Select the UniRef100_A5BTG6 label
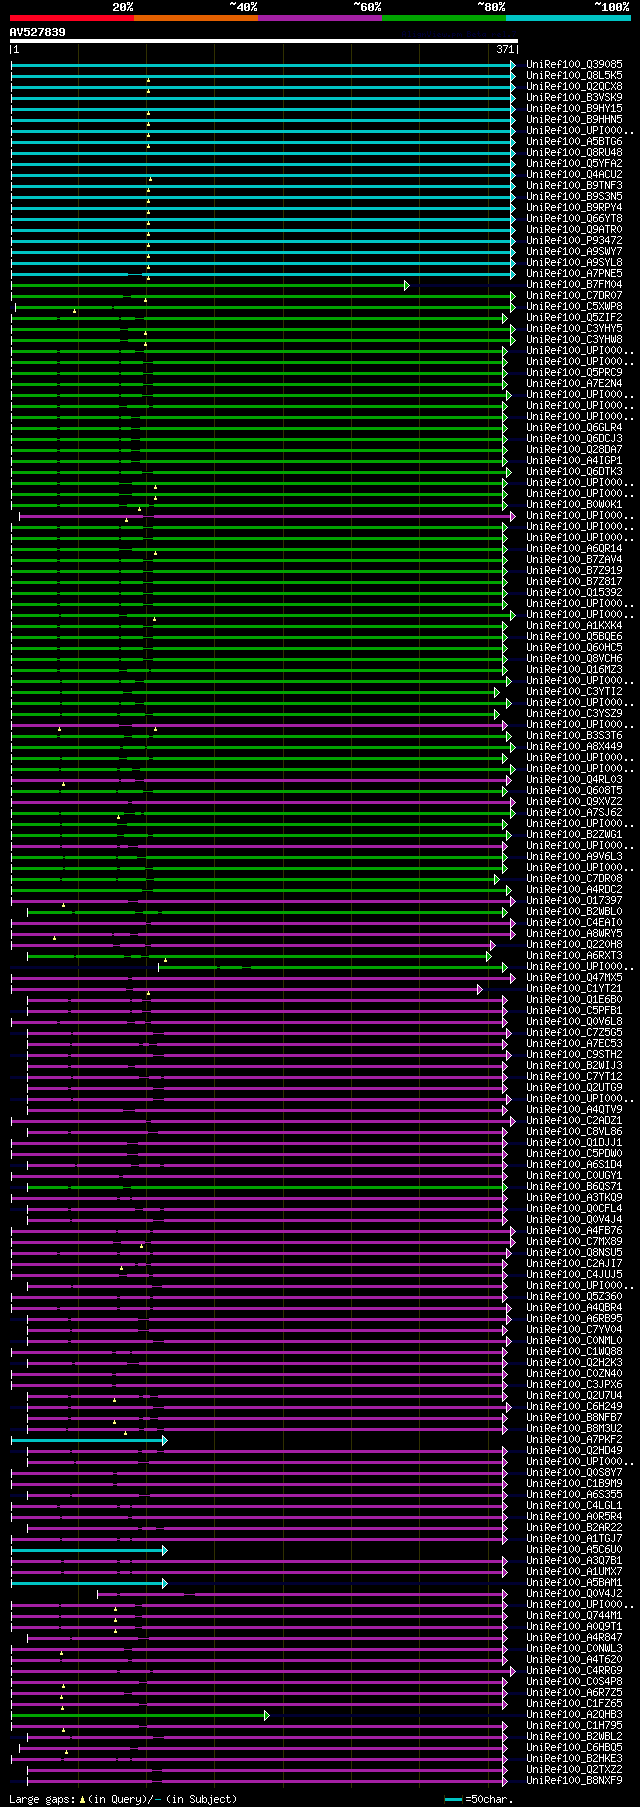Image resolution: width=640 pixels, height=1807 pixels. (x=574, y=141)
